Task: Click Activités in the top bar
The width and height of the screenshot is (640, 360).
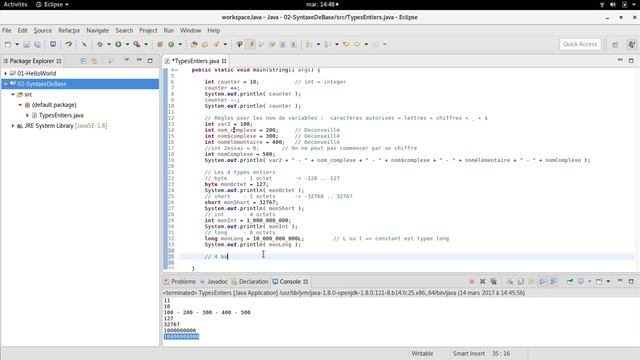Action: 15,4
